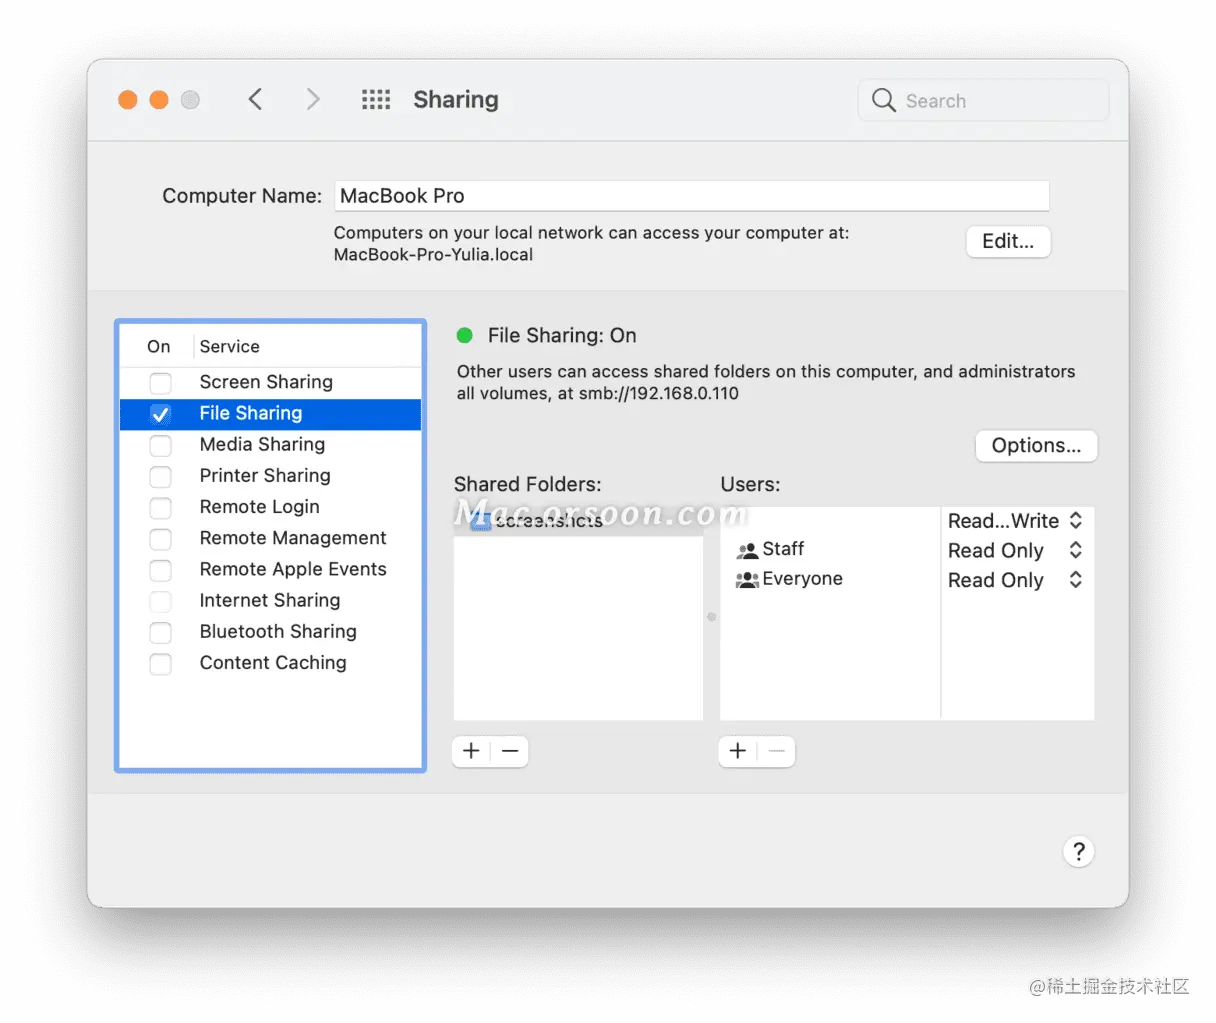Go back with the left chevron
The image size is (1216, 1023).
(x=256, y=99)
